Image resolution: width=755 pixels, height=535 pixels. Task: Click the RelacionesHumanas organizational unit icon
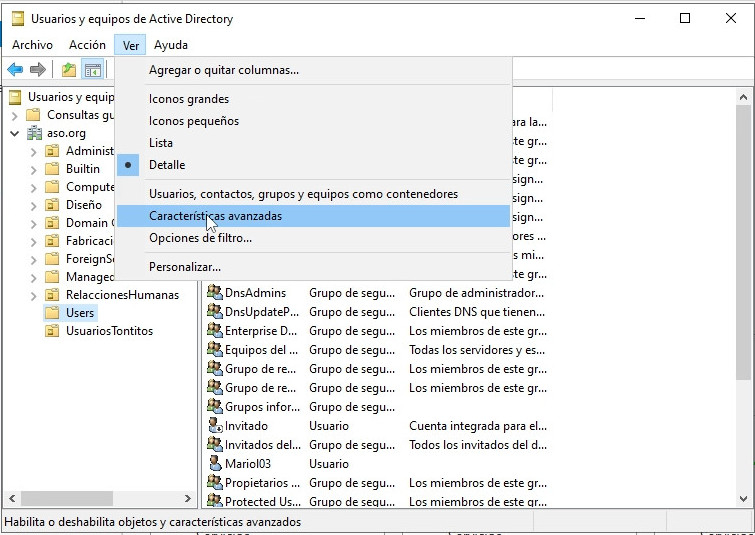click(x=52, y=295)
